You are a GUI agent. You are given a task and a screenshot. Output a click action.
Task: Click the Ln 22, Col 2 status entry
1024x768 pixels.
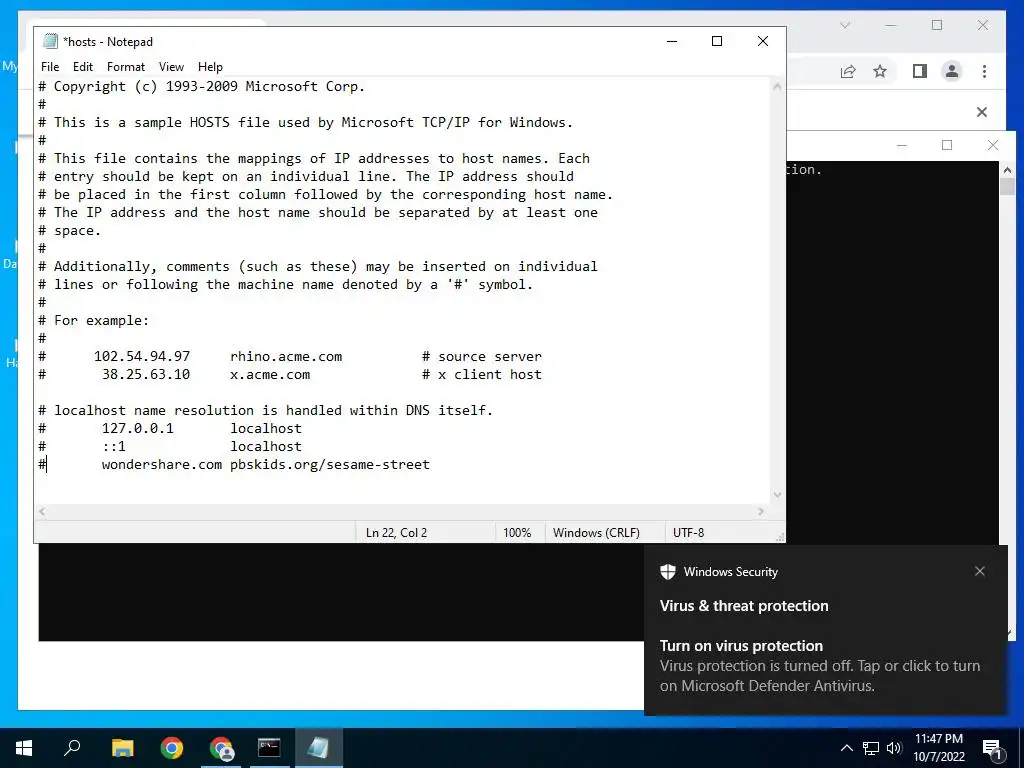pyautogui.click(x=396, y=533)
